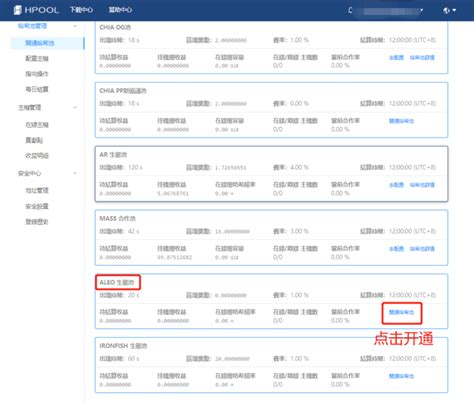This screenshot has height=406, width=474.
Task: Click the 60 s block time in IRONFISH card
Action: [x=134, y=359]
